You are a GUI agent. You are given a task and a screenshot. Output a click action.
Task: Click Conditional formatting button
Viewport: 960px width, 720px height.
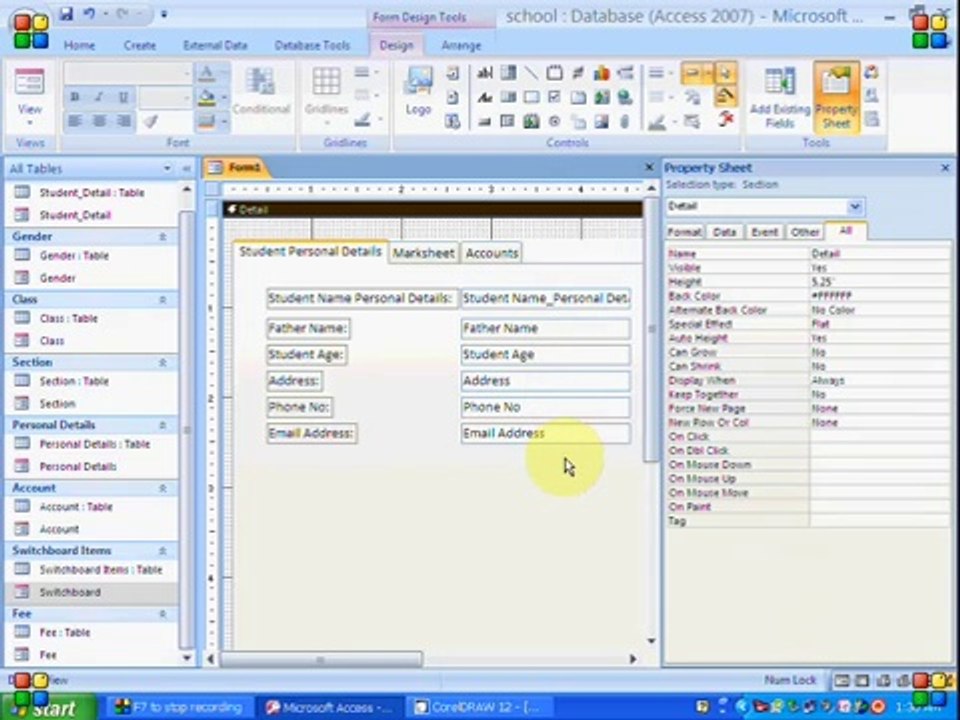pos(261,92)
